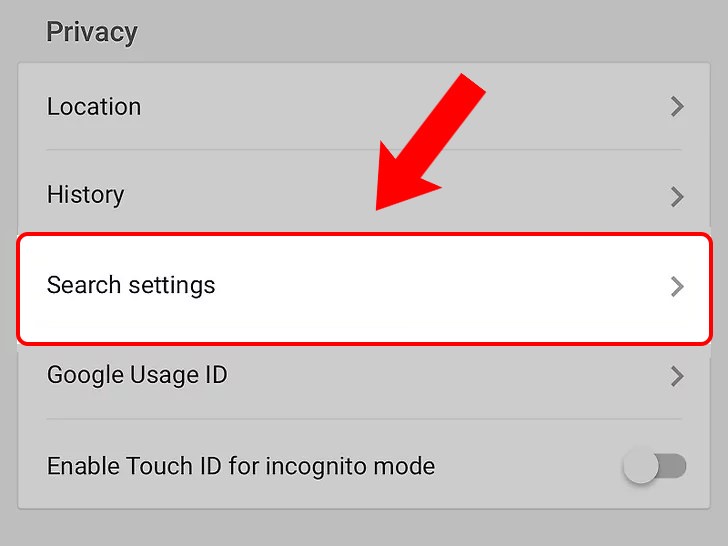Click the arrow icon beside Google Usage ID
728x546 pixels.
coord(677,376)
